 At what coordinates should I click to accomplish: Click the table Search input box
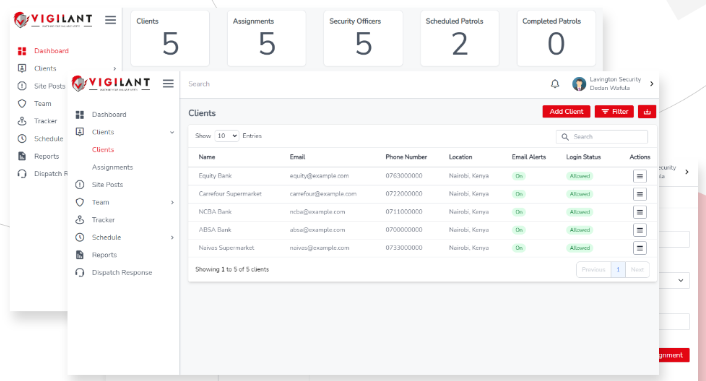click(602, 136)
